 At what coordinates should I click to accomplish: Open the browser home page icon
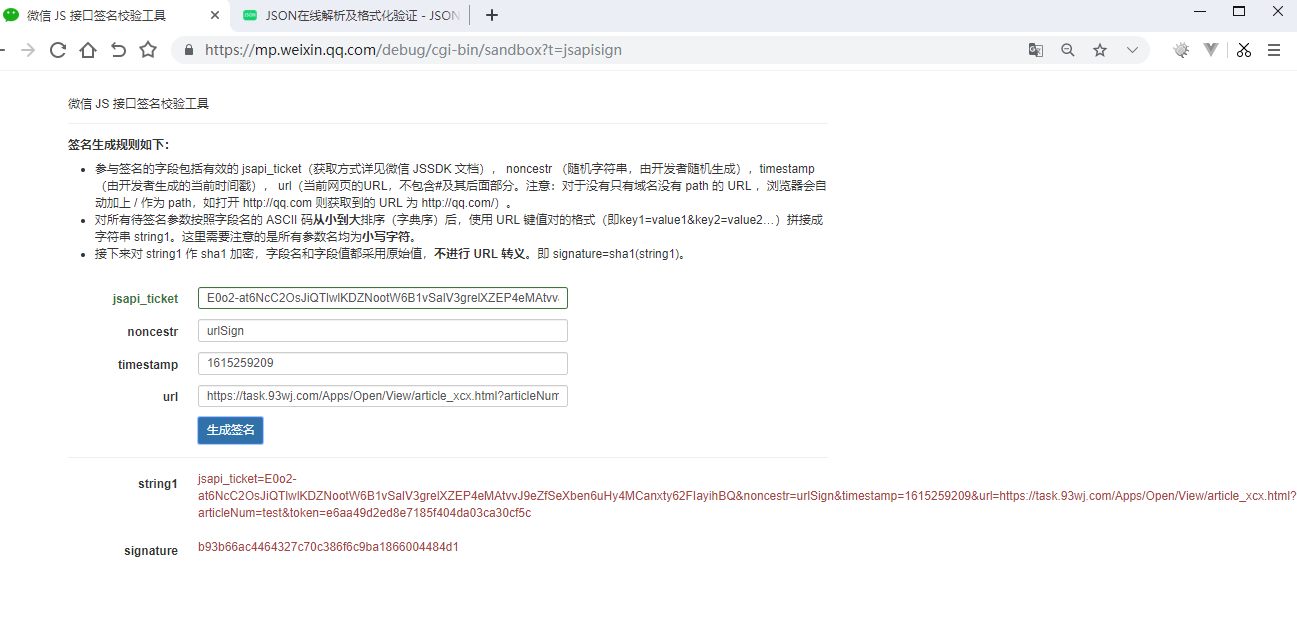click(88, 50)
